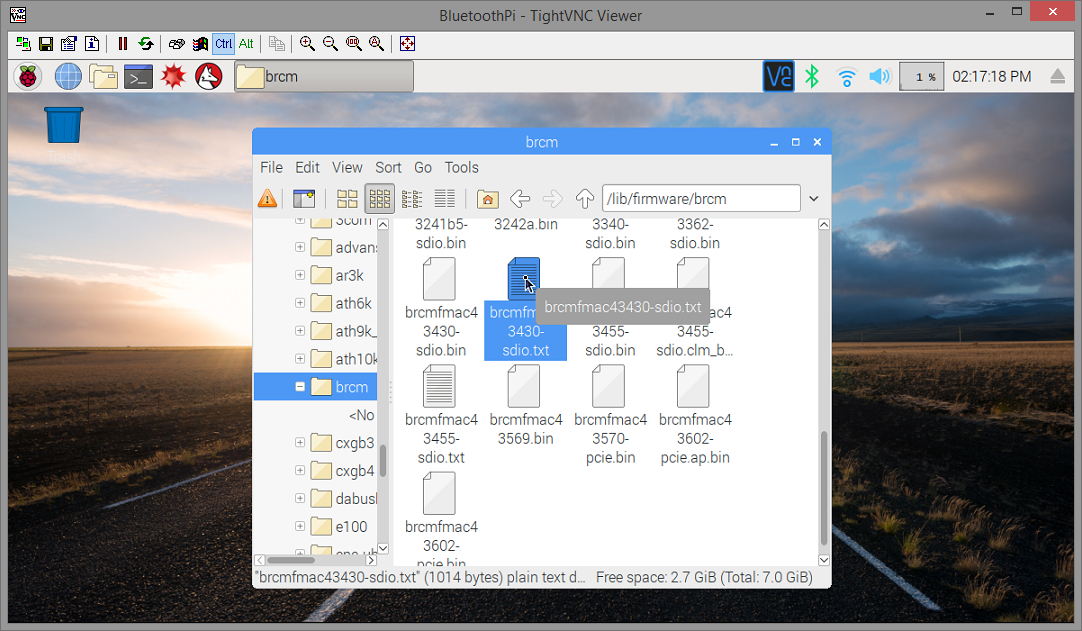Go to the home folder

[487, 199]
